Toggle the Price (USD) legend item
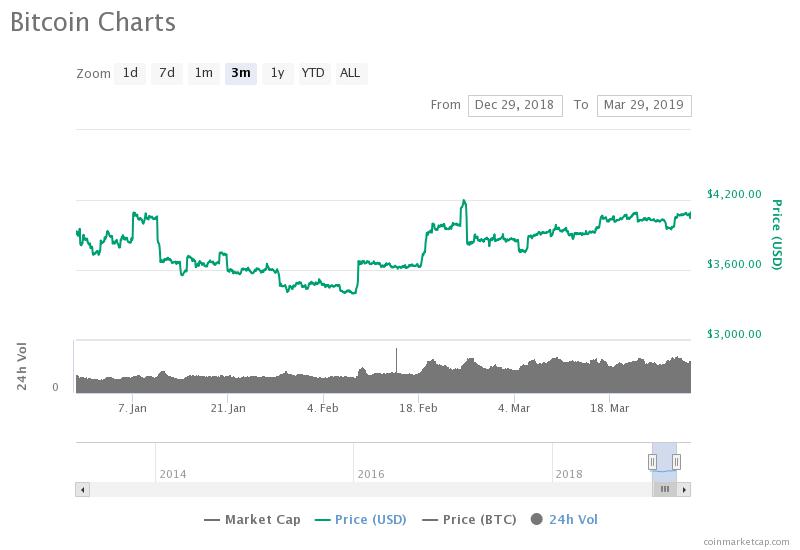Screen dimensions: 800x550 [x=363, y=519]
